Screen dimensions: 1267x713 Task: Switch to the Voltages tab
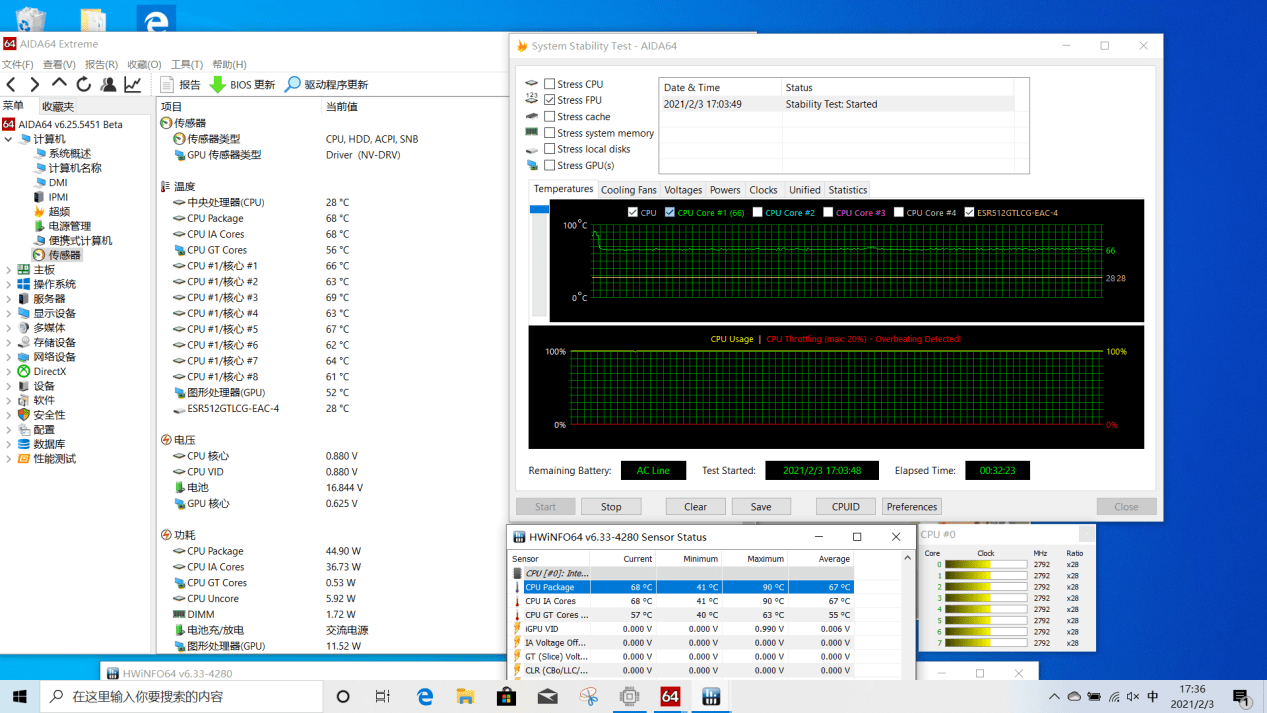[x=683, y=190]
